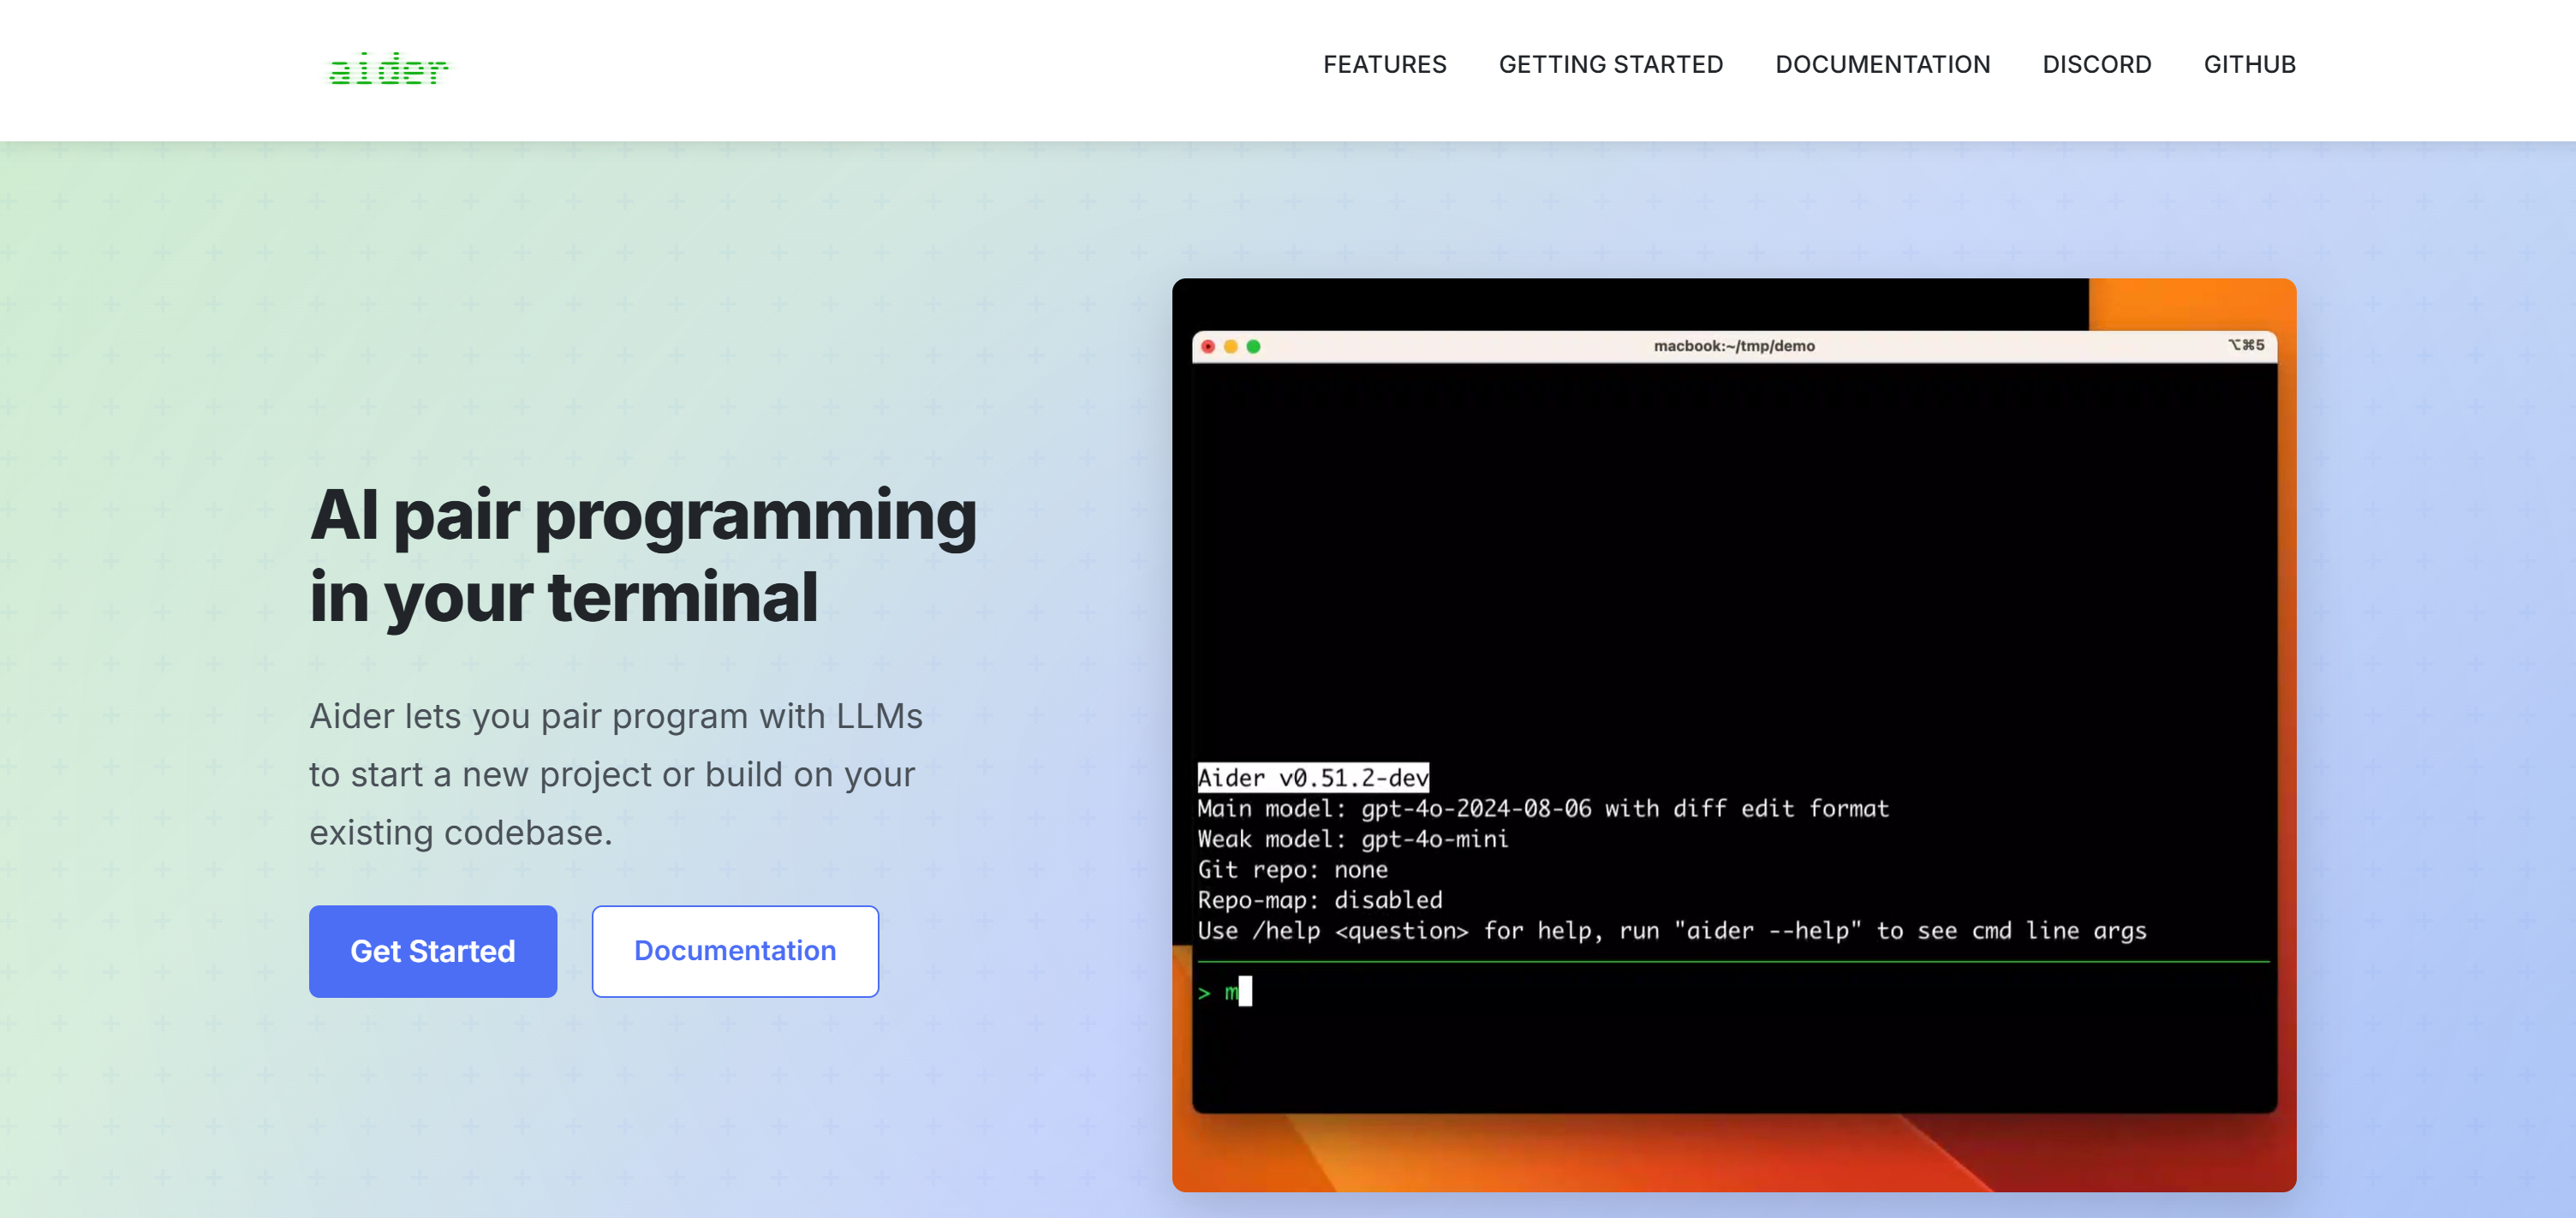
Task: Click the red close dot in terminal
Action: click(1207, 346)
